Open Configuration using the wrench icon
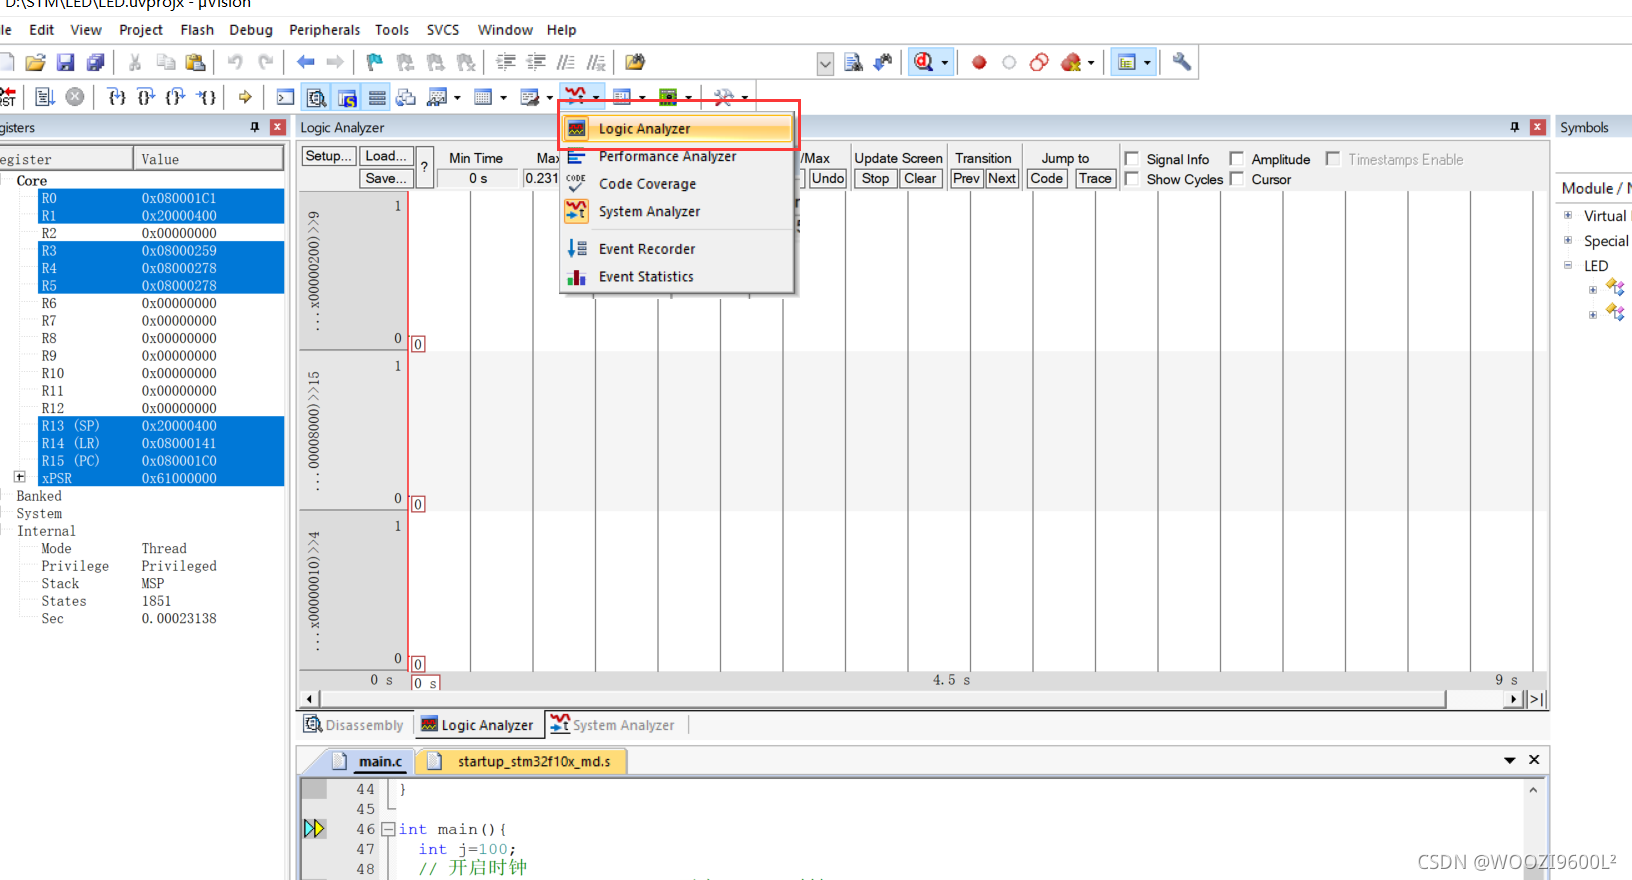 1181,62
